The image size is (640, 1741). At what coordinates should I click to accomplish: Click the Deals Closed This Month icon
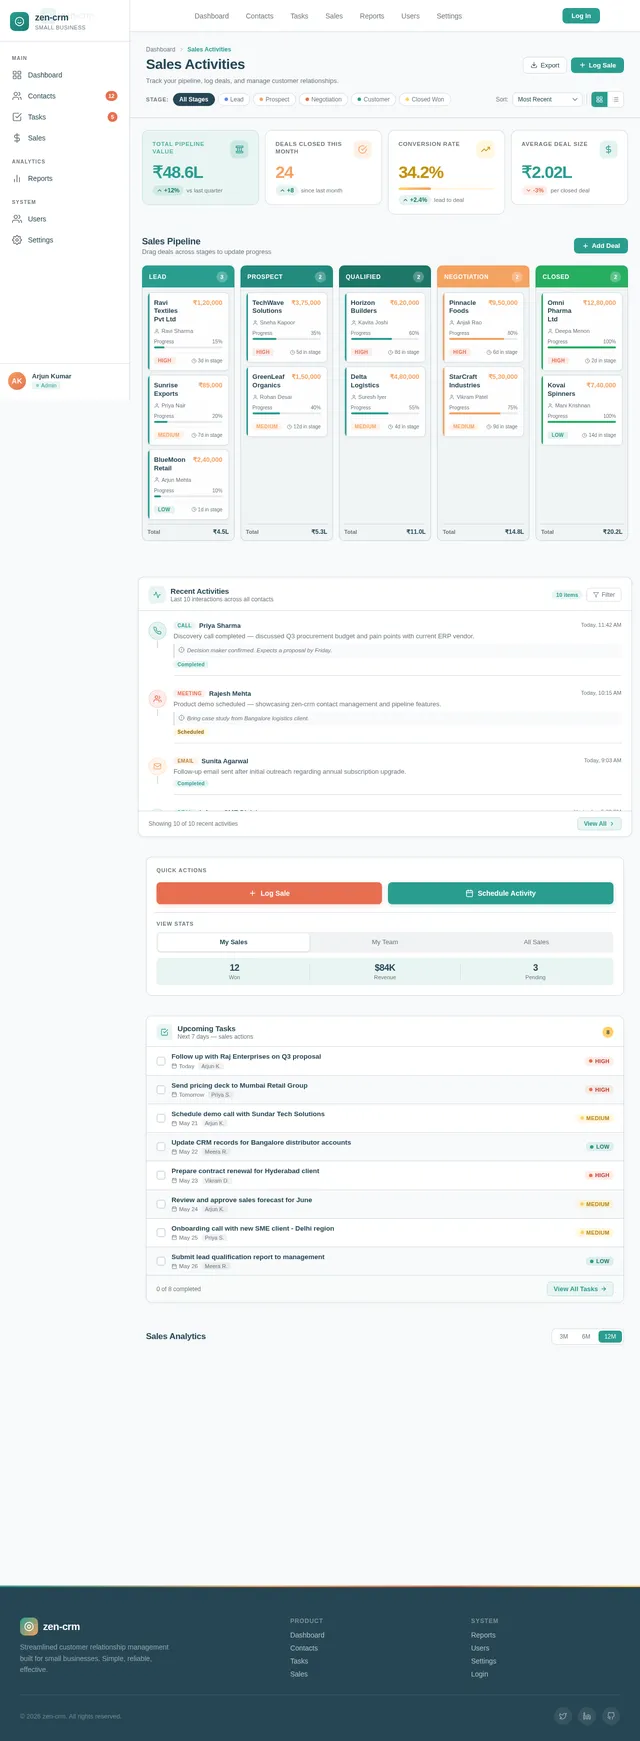coord(362,149)
